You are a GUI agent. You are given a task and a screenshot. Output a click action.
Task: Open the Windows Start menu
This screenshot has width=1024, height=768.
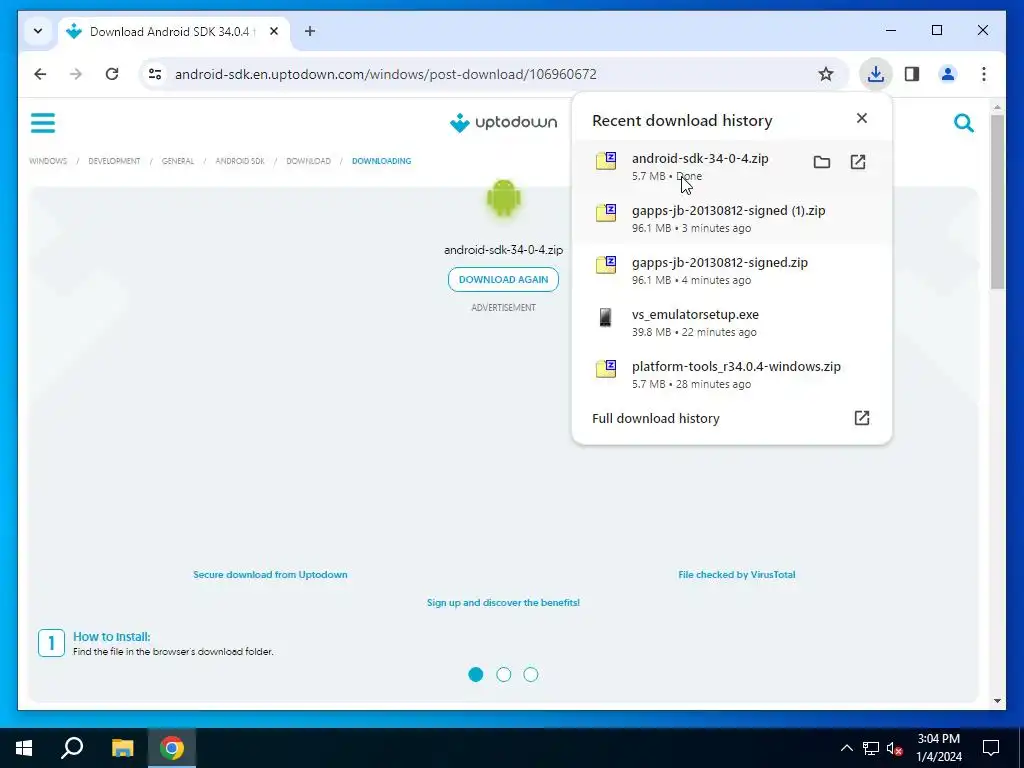[24, 748]
